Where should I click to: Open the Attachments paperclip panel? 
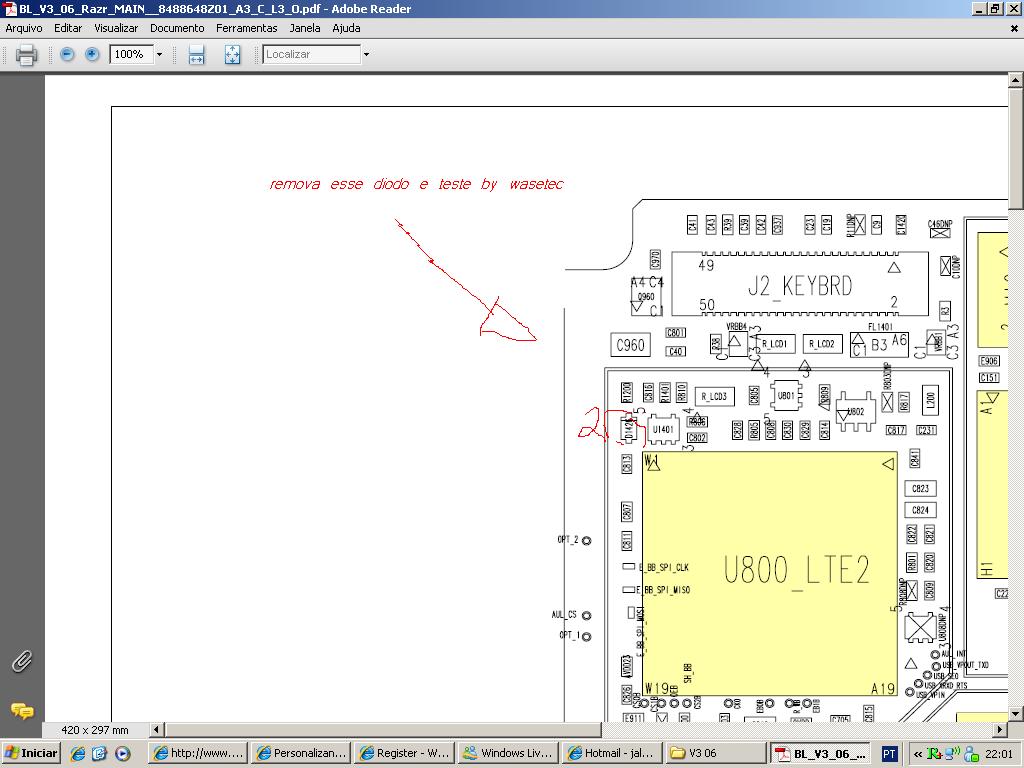click(x=21, y=661)
